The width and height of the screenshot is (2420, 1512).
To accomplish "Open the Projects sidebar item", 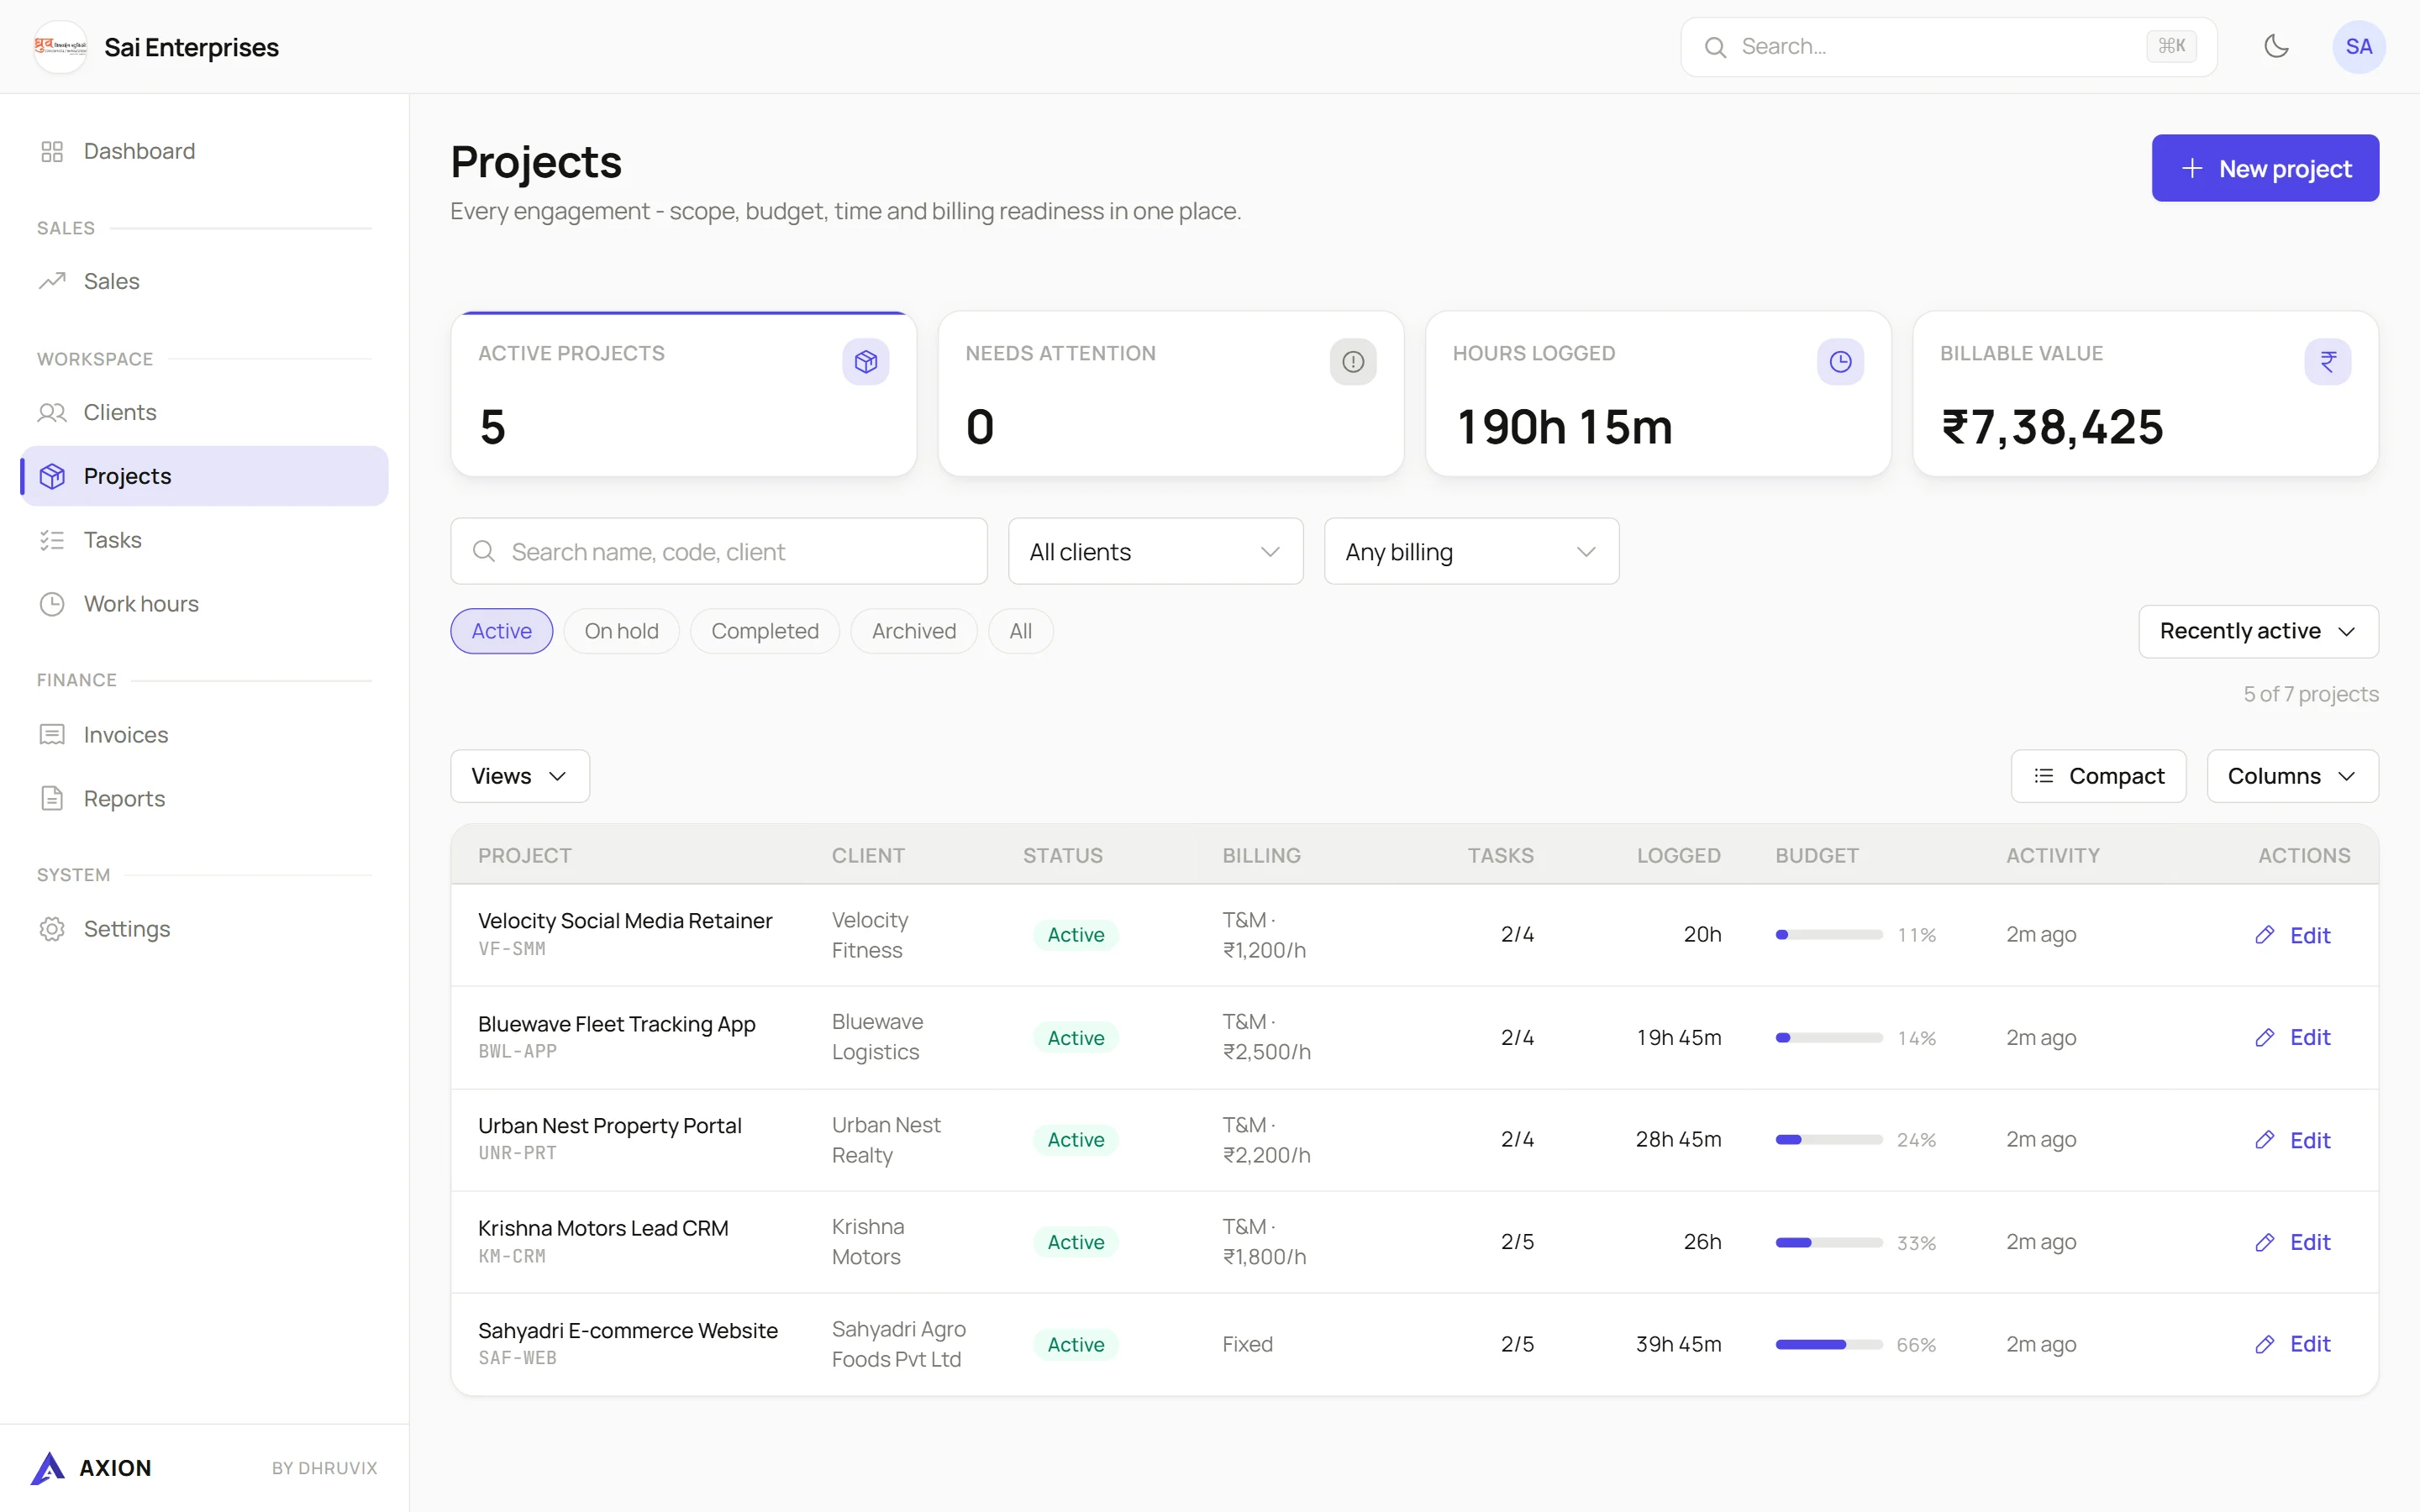I will coord(204,476).
